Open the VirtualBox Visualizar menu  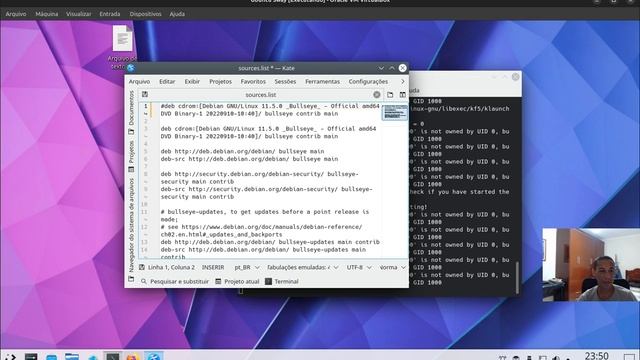pyautogui.click(x=79, y=14)
